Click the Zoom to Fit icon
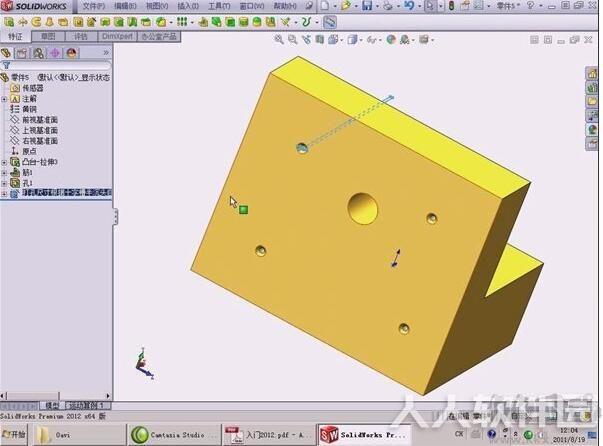The height and width of the screenshot is (446, 603). pos(279,39)
